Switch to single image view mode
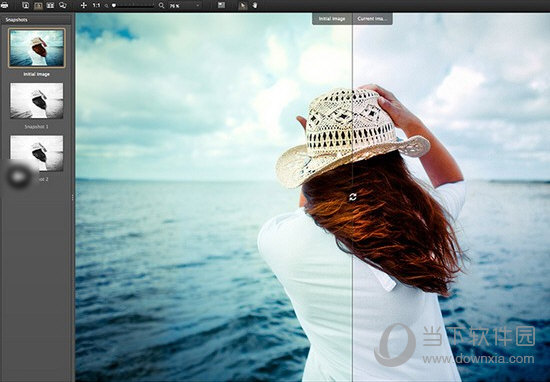Viewport: 550px width, 382px height. pyautogui.click(x=26, y=5)
